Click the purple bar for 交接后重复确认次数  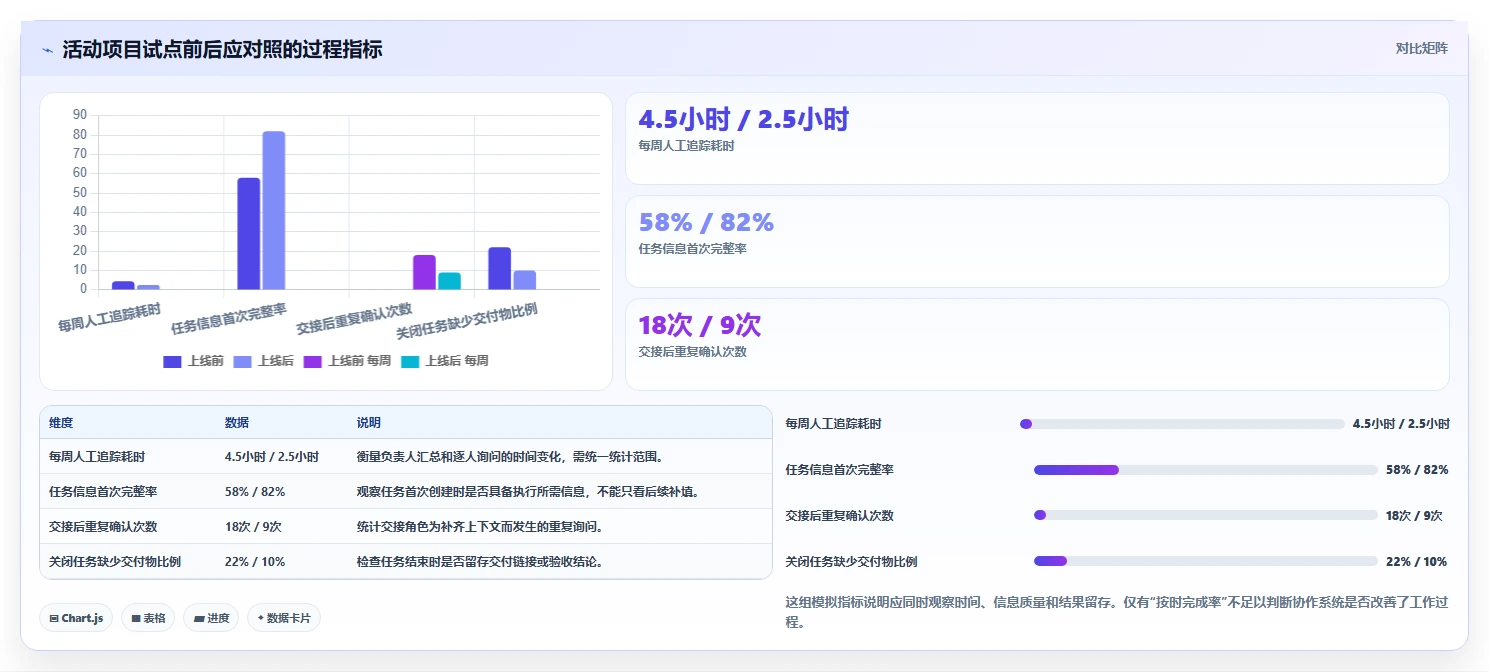424,272
